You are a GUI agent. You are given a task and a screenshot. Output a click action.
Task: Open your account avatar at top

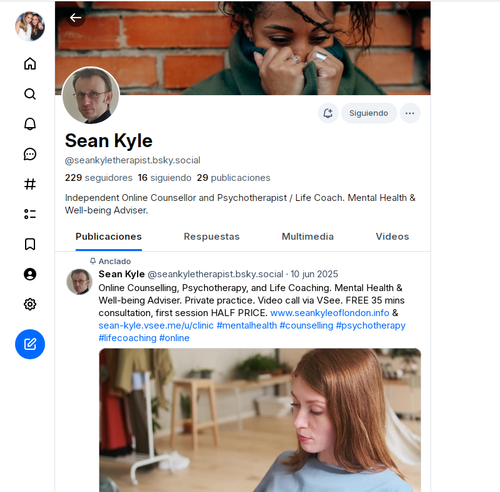tap(30, 26)
